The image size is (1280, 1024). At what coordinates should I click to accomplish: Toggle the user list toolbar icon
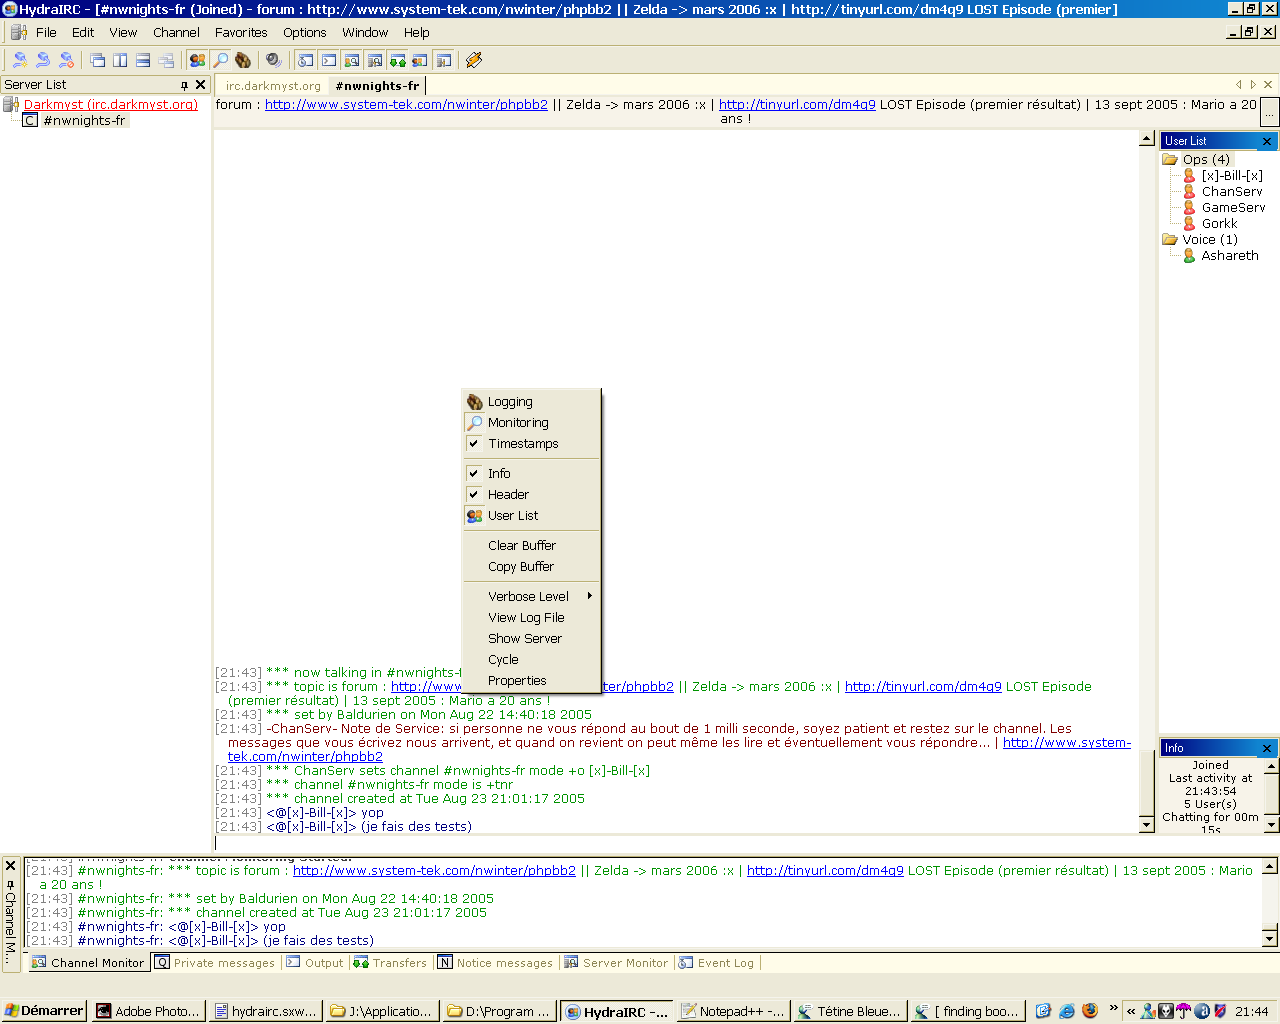pyautogui.click(x=197, y=60)
